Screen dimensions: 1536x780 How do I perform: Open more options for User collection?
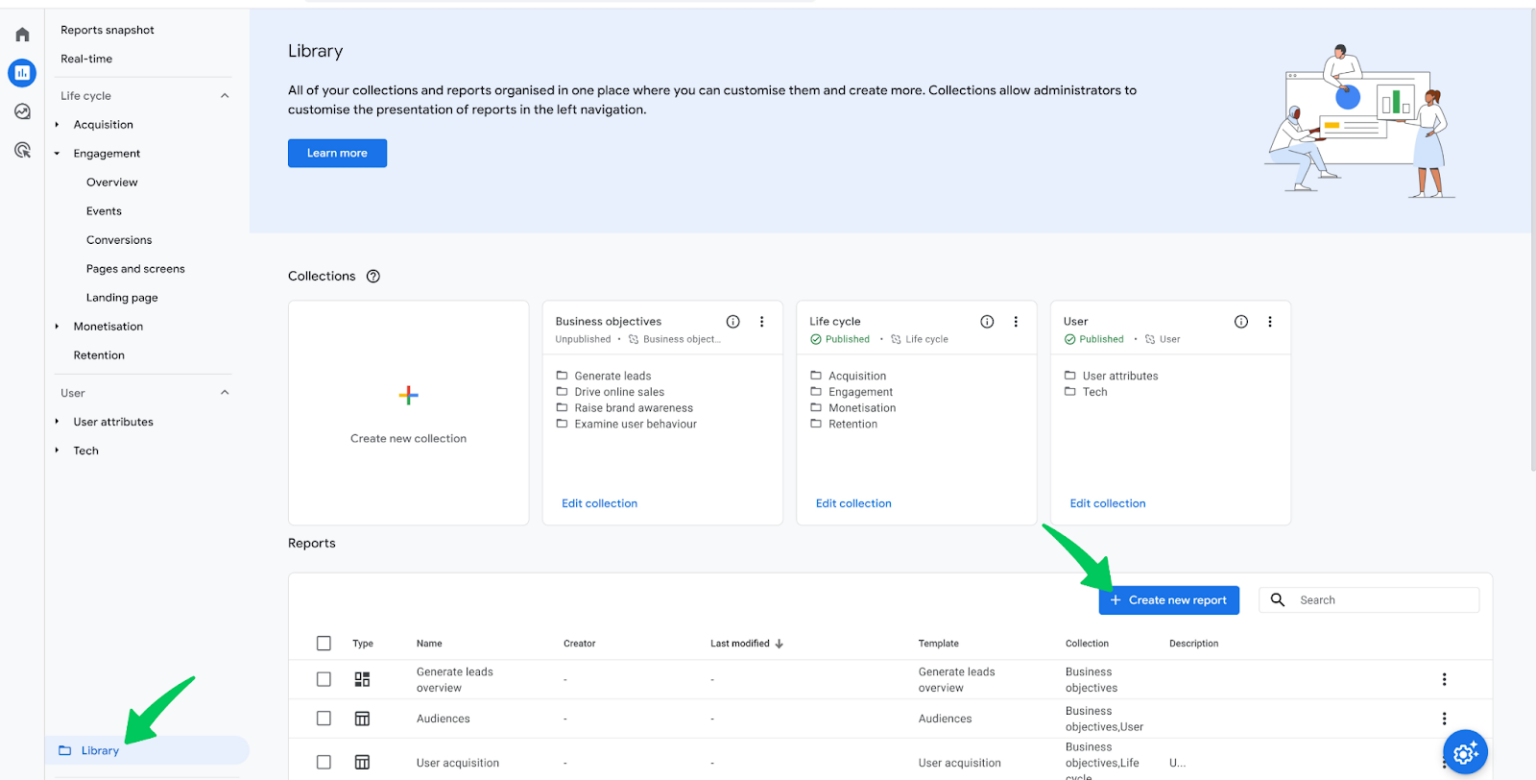coord(1270,322)
